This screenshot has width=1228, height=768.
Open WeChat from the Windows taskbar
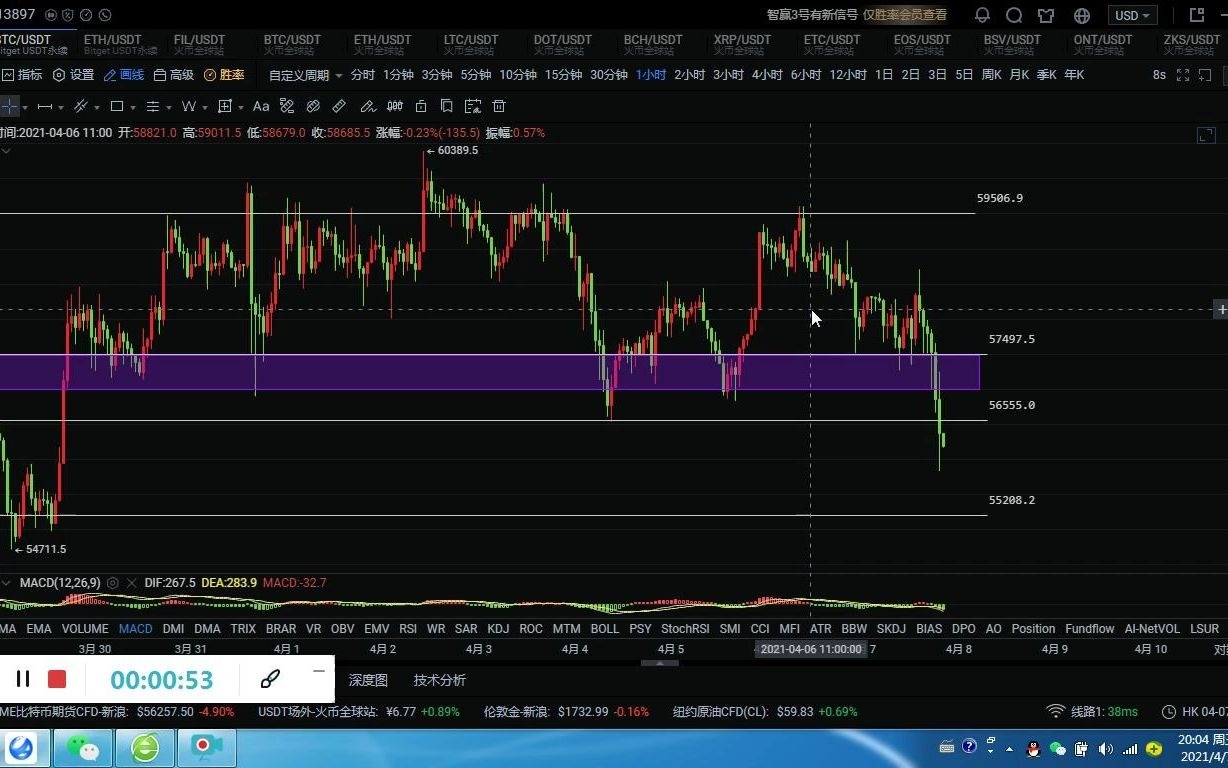[x=81, y=748]
